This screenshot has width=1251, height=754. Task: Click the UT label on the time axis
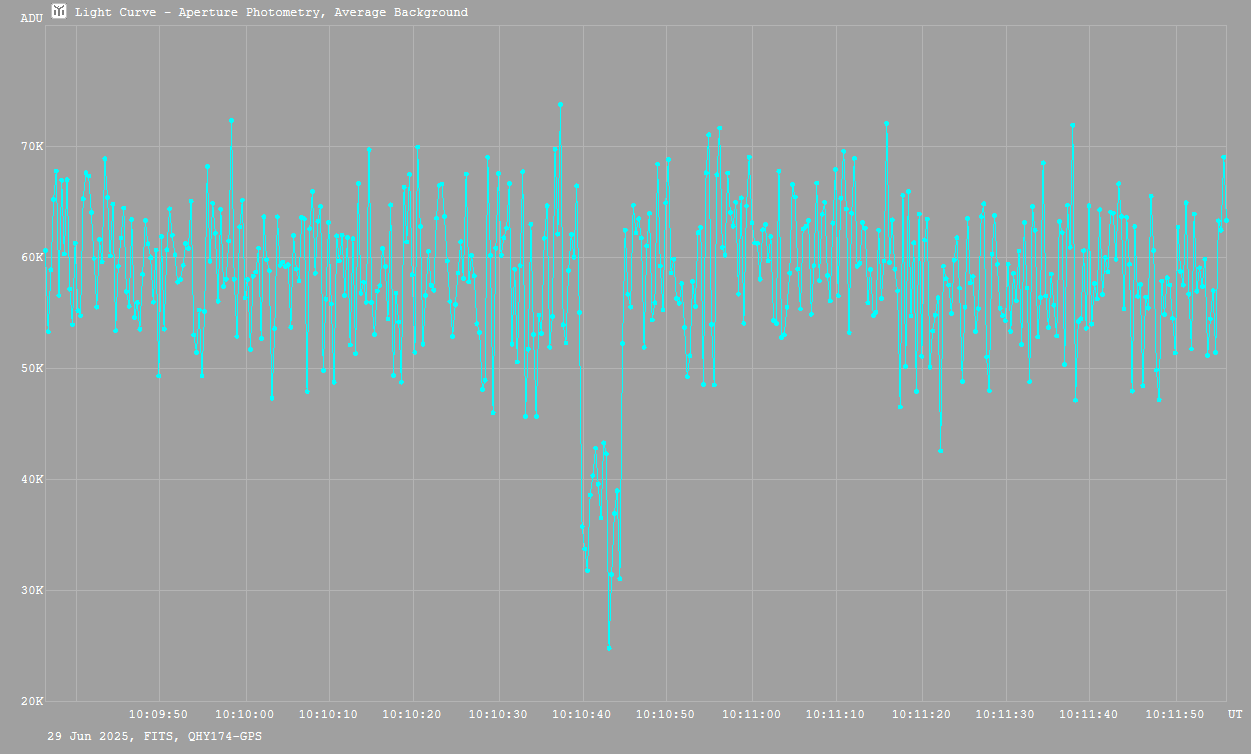coord(1235,715)
